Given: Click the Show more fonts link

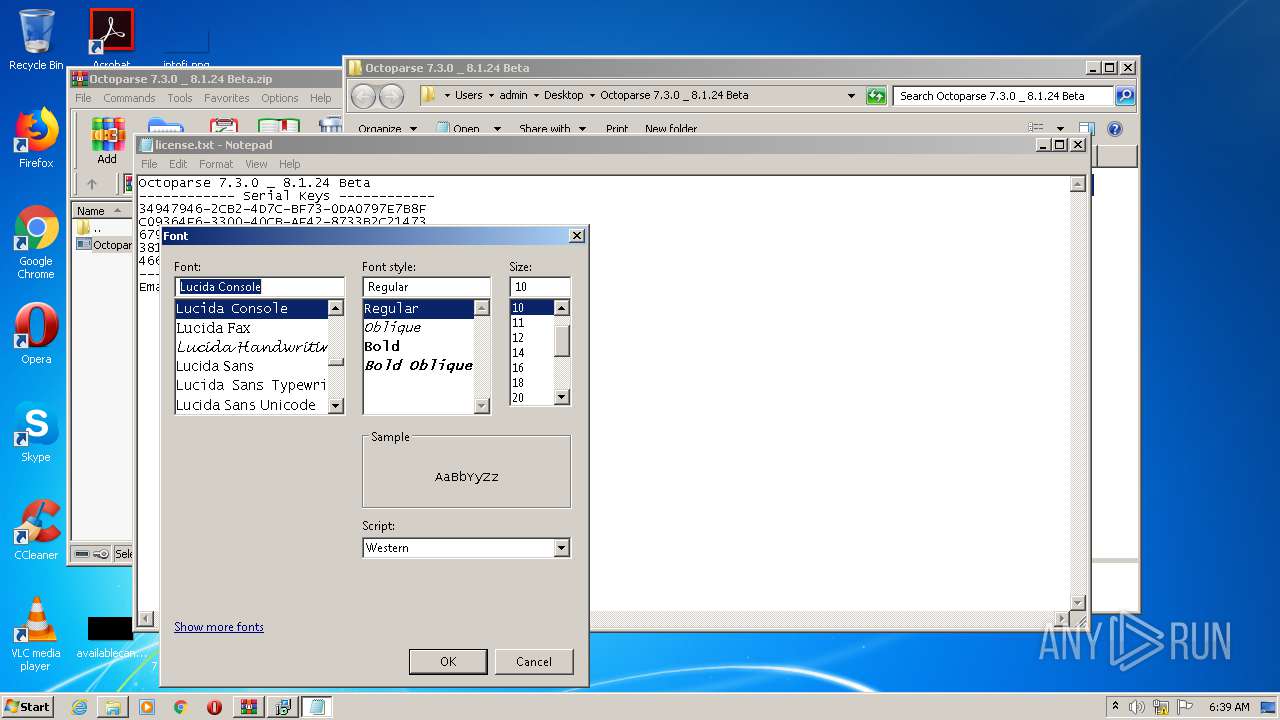Looking at the screenshot, I should [219, 627].
